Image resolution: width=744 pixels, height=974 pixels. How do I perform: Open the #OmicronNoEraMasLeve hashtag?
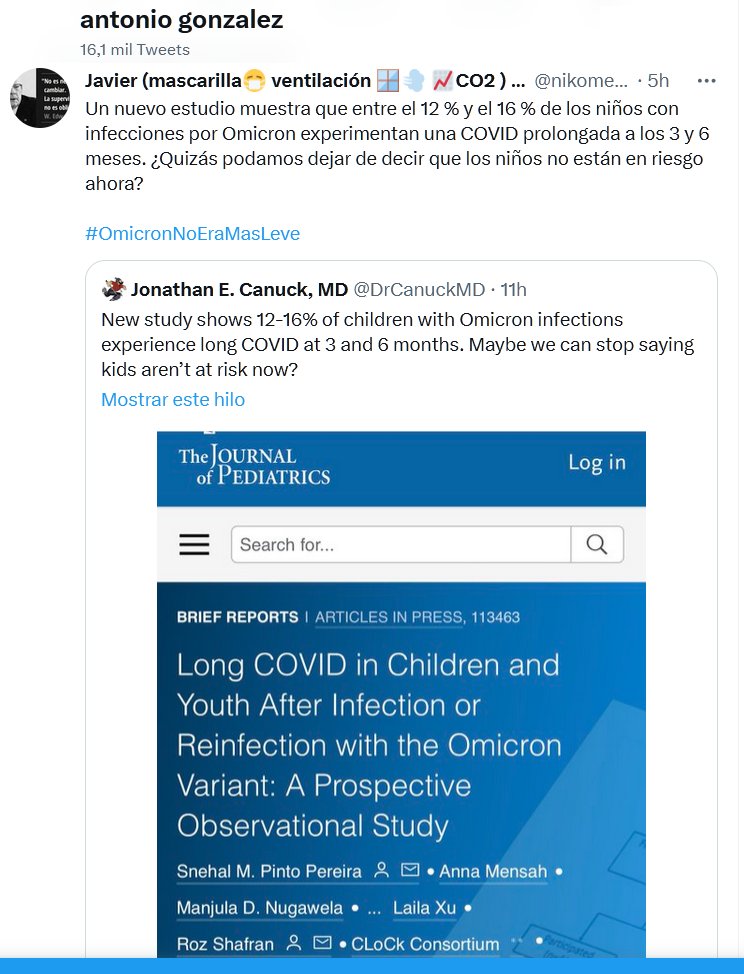(x=192, y=233)
